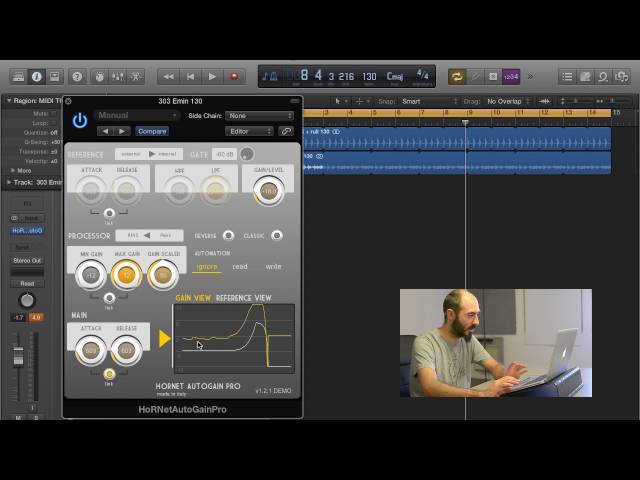Open the Toolbar display button

click(x=54, y=76)
